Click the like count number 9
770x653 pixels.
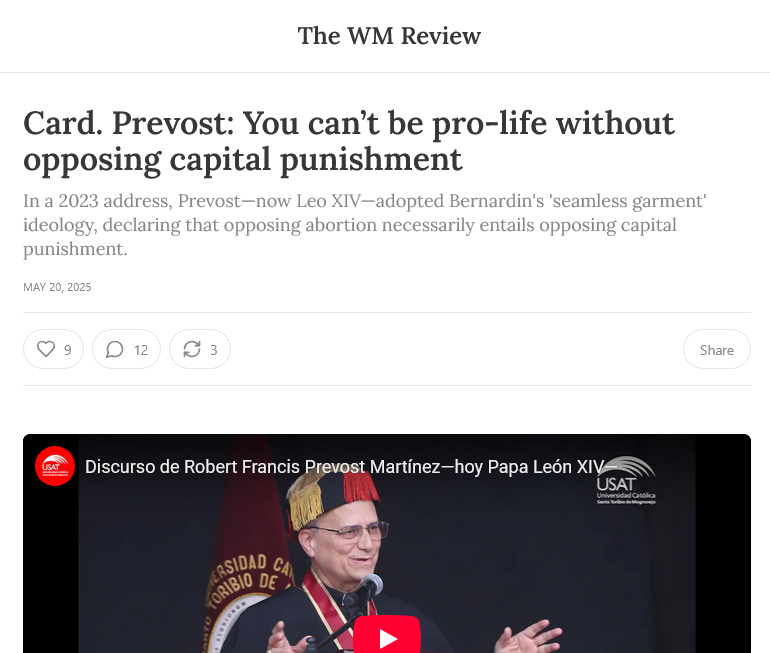pyautogui.click(x=68, y=350)
